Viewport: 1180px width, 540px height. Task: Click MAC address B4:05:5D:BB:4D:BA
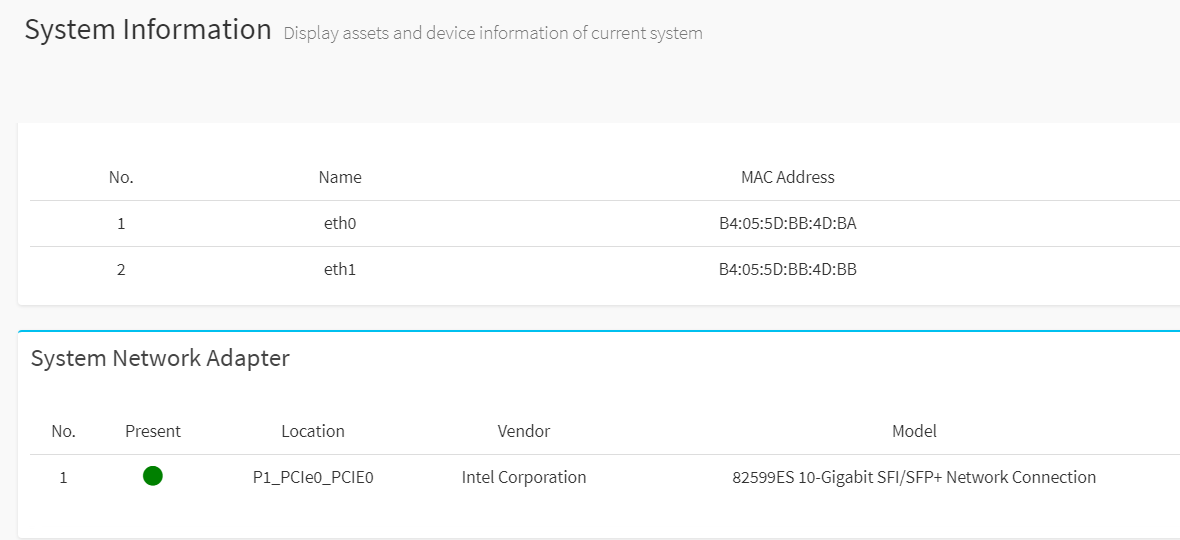788,223
